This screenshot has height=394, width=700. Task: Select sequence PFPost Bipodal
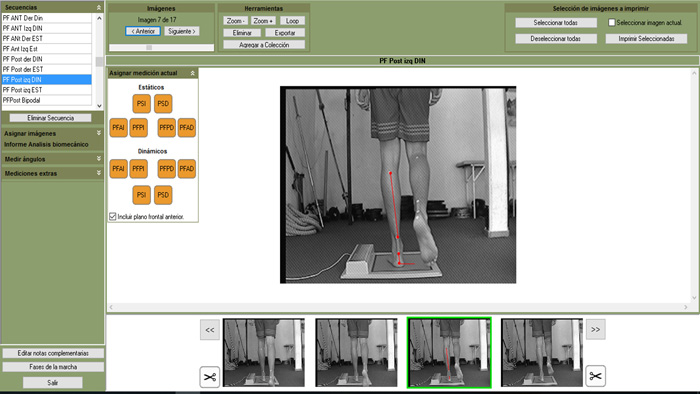click(46, 100)
